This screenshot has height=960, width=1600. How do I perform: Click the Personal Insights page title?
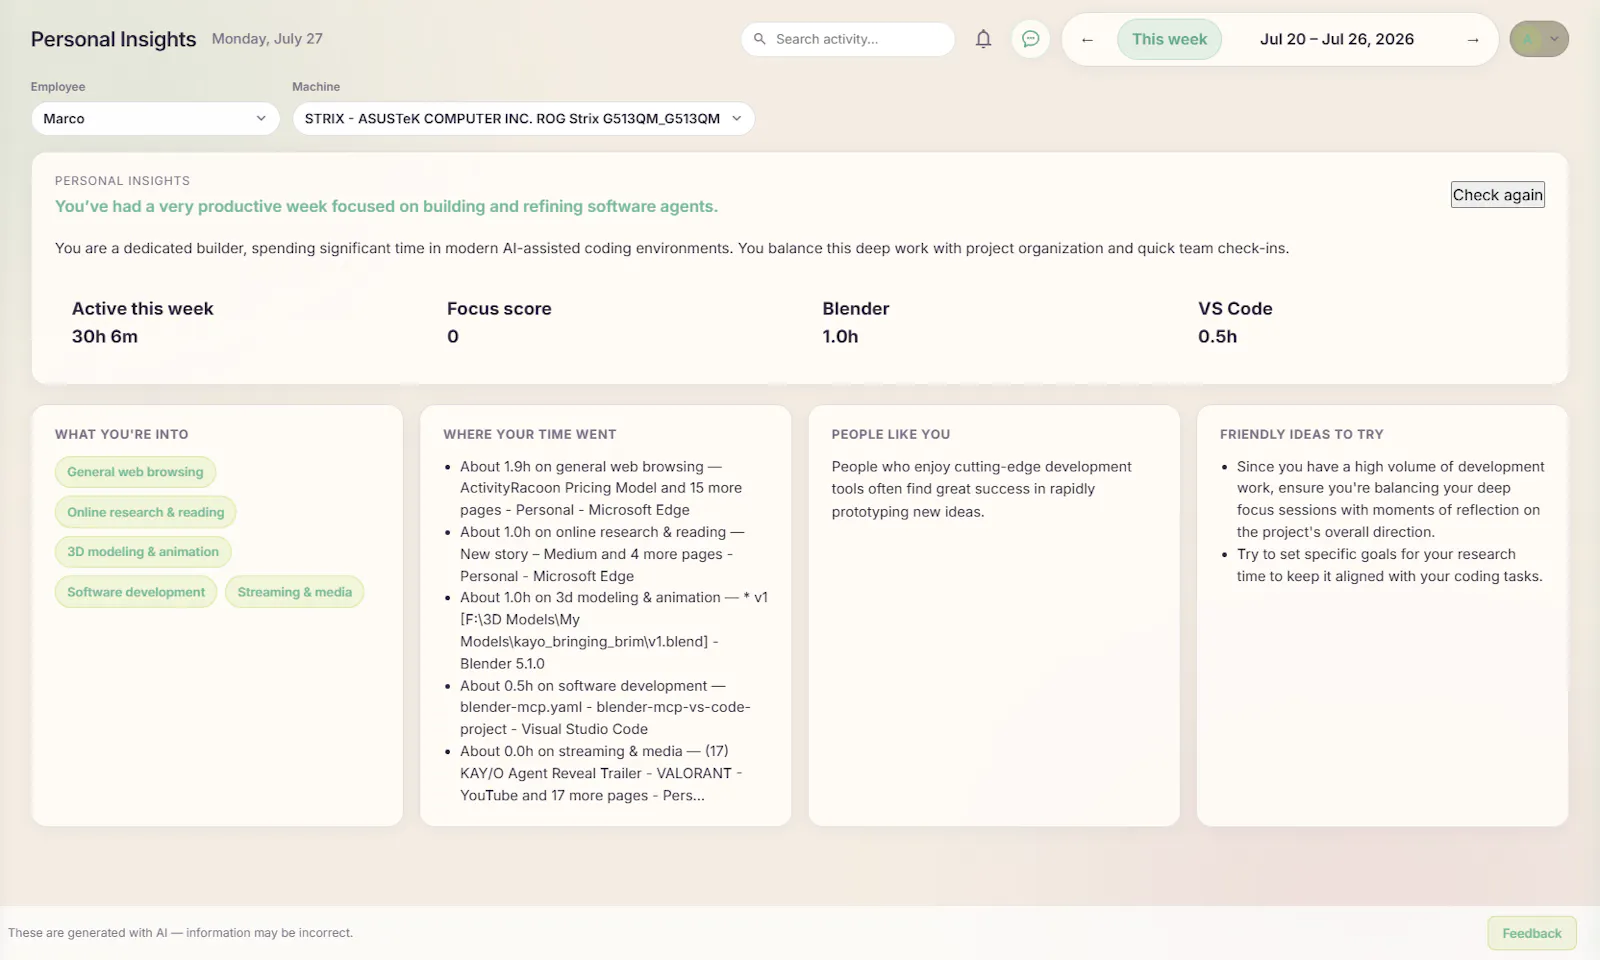point(113,39)
